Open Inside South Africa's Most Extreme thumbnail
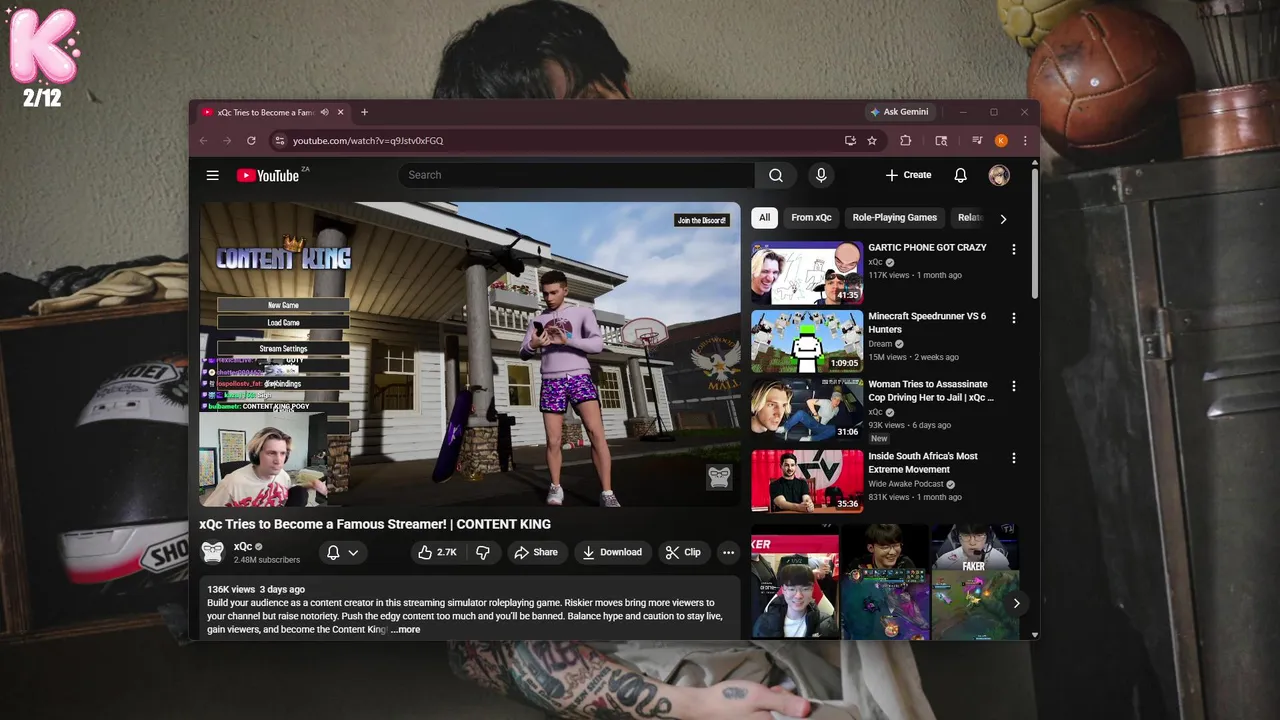Viewport: 1280px width, 720px height. (x=807, y=481)
